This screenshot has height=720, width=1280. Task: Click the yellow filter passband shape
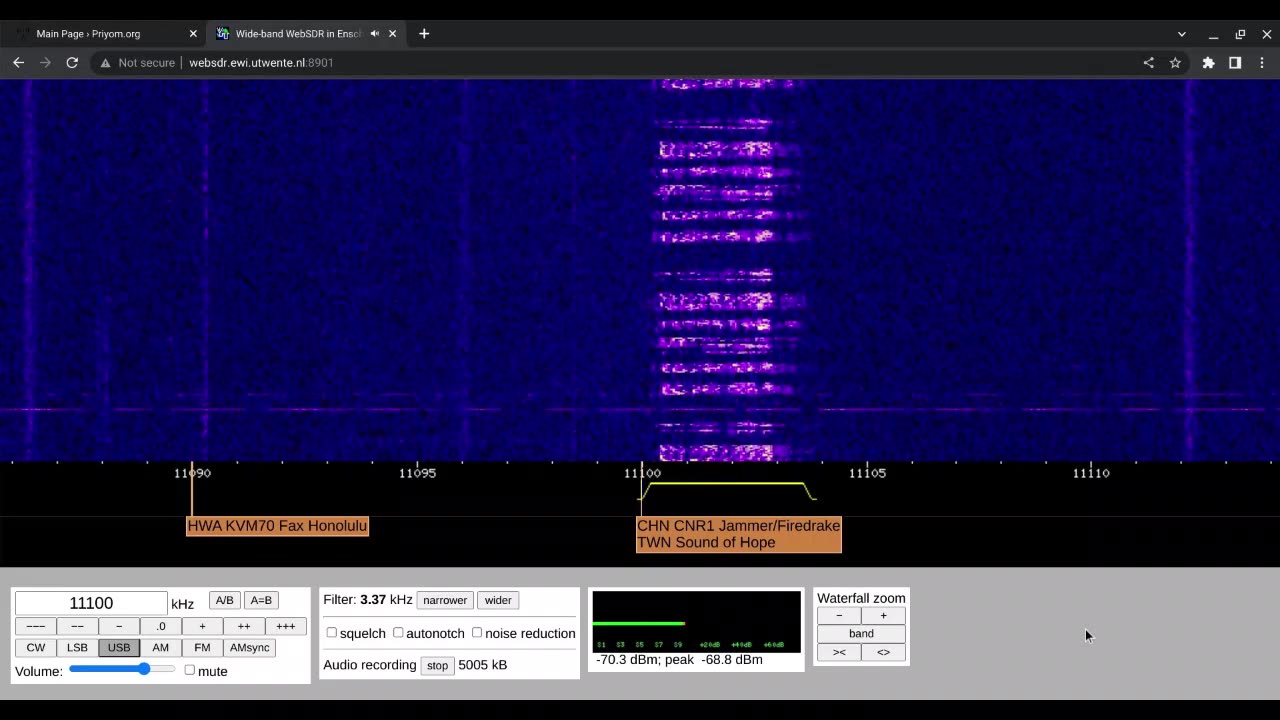(729, 490)
